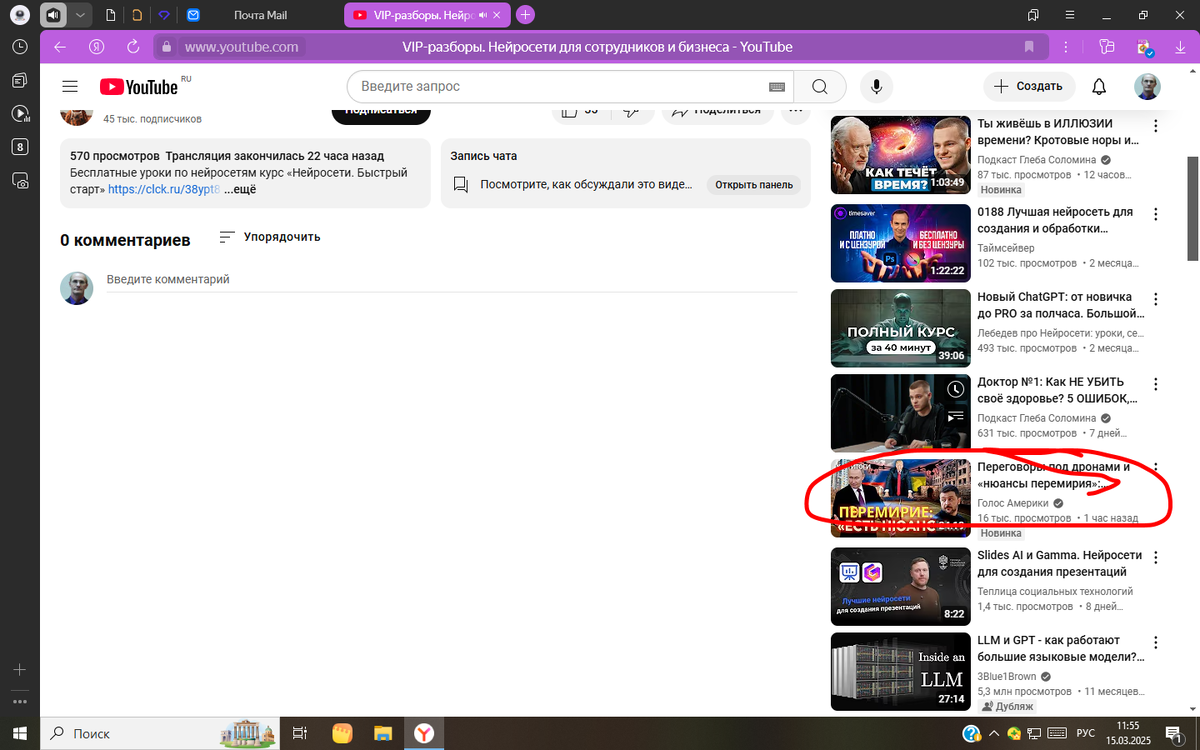Open the pinned blue diamond tab
1200x750 pixels.
click(165, 15)
